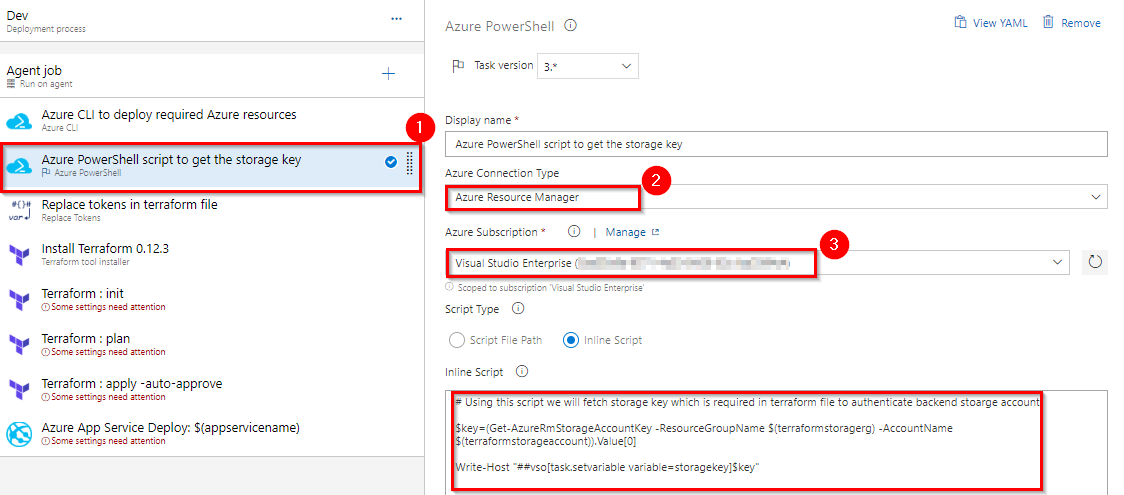
Task: Select the Azure App Service Deploy task
Action: tap(211, 434)
